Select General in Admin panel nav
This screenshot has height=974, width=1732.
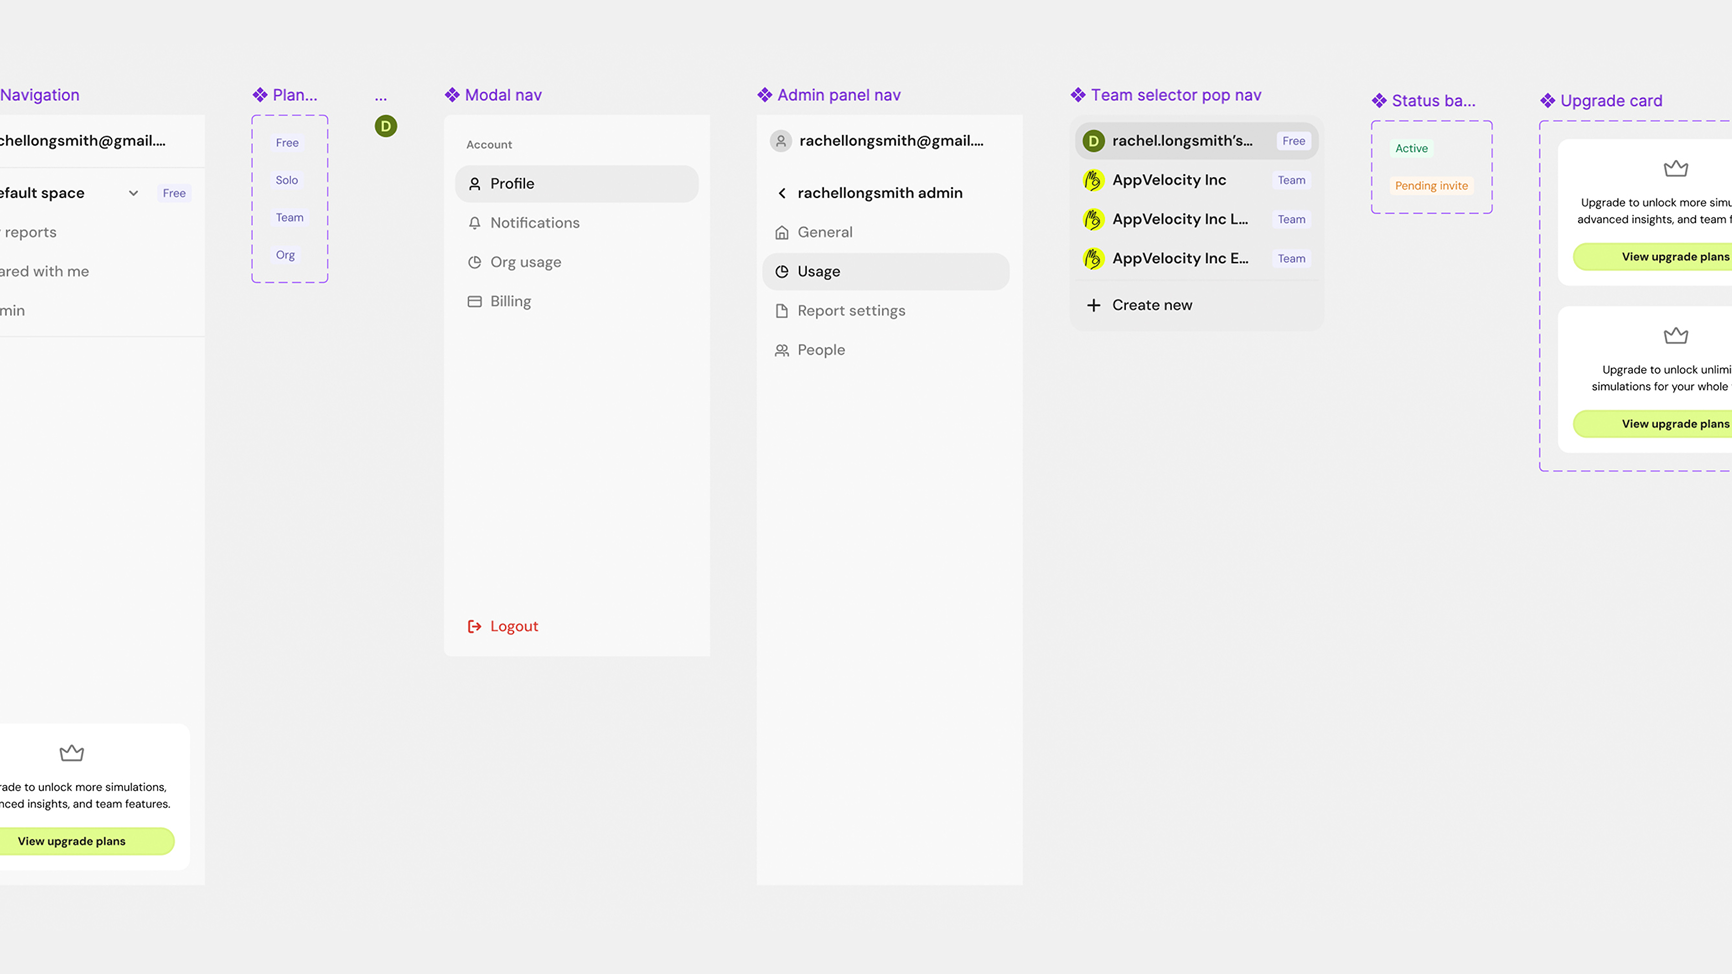pyautogui.click(x=886, y=232)
